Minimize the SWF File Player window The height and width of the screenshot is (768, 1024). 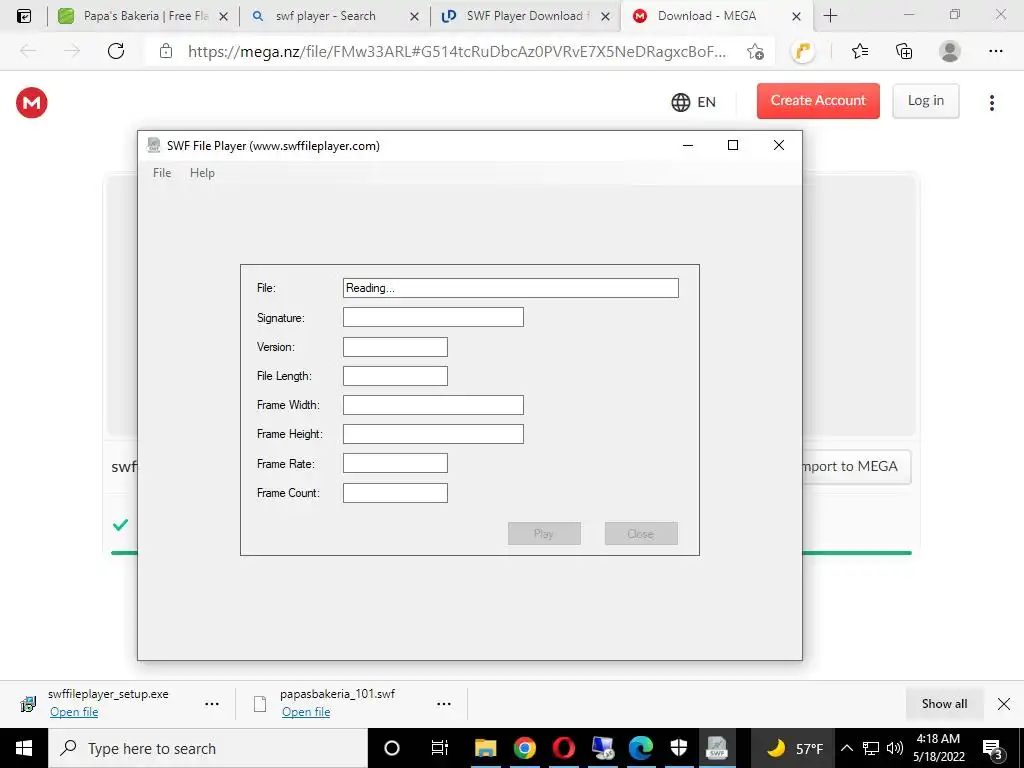pyautogui.click(x=688, y=145)
